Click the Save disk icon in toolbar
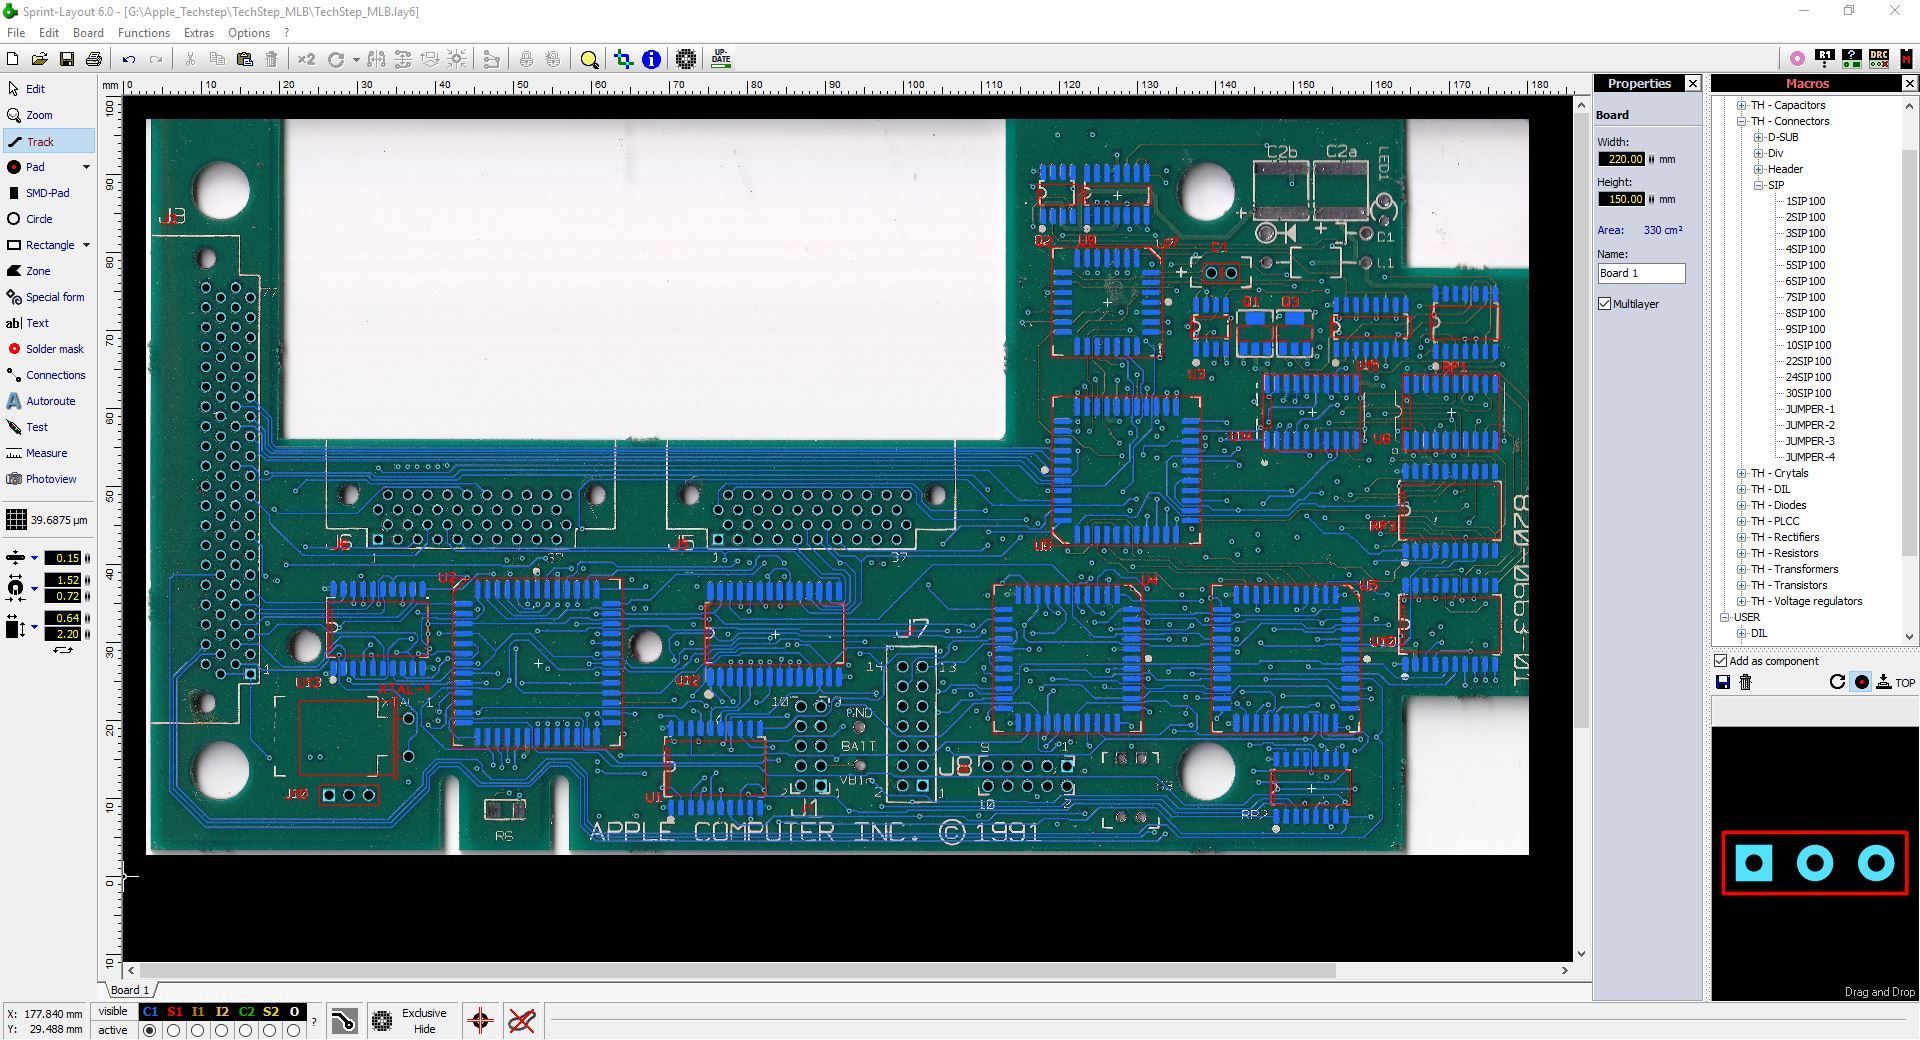1920x1040 pixels. tap(67, 59)
